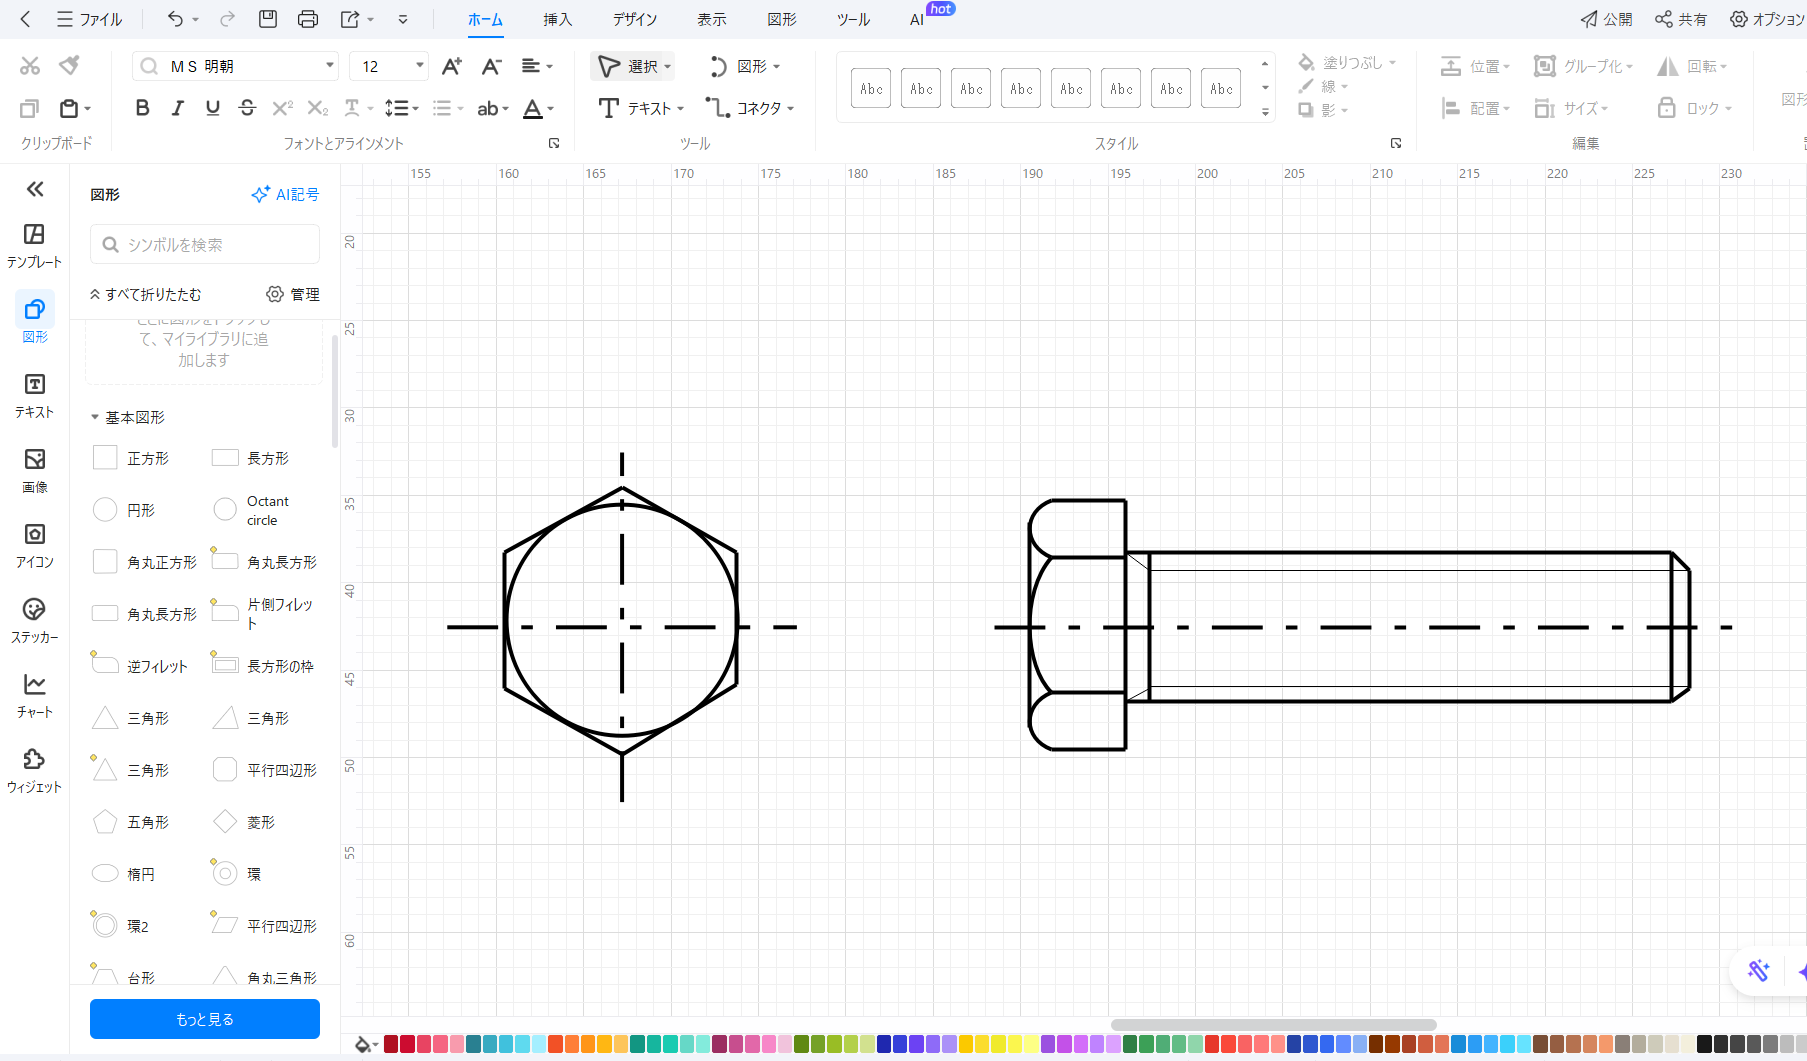
Task: Toggle Bold formatting
Action: pos(142,108)
